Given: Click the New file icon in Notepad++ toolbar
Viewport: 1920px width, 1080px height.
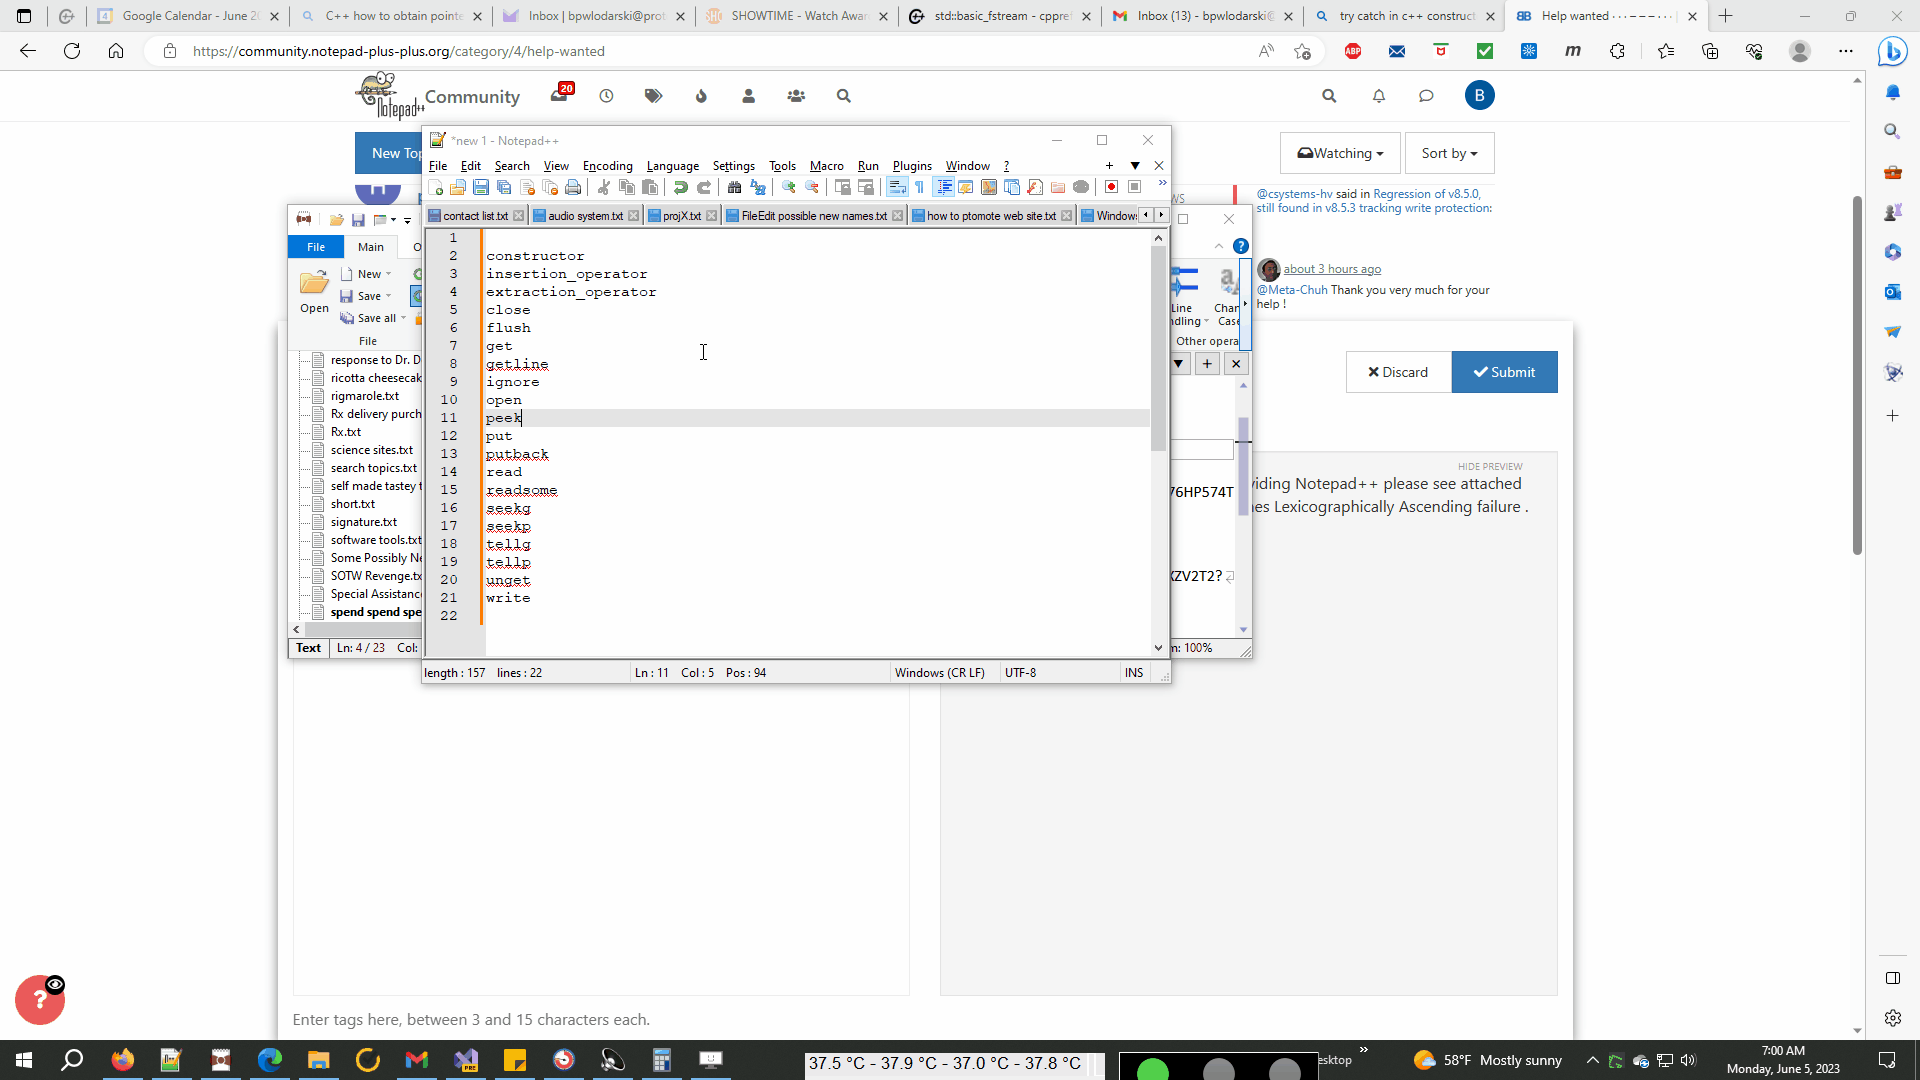Looking at the screenshot, I should tap(435, 187).
